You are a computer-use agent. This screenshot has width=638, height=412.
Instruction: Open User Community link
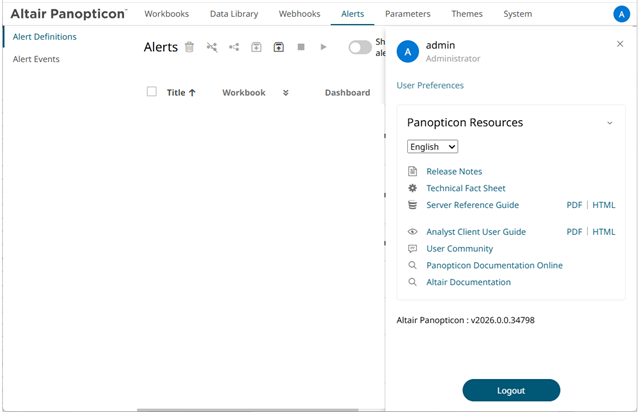click(460, 249)
